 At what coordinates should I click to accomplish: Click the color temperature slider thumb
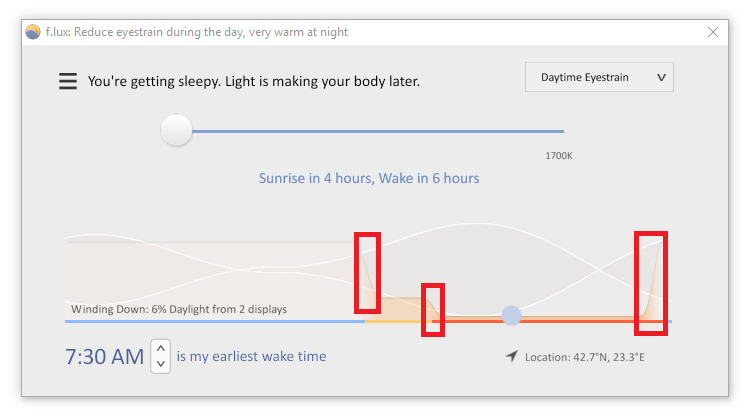(176, 130)
